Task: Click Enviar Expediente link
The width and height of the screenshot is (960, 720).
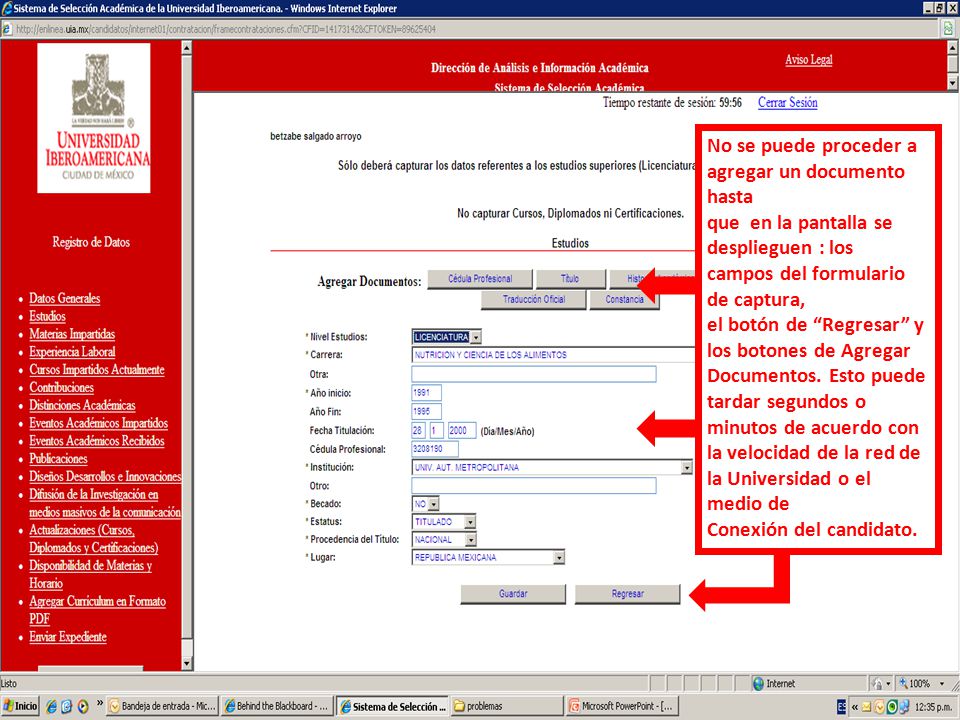Action: click(x=67, y=637)
